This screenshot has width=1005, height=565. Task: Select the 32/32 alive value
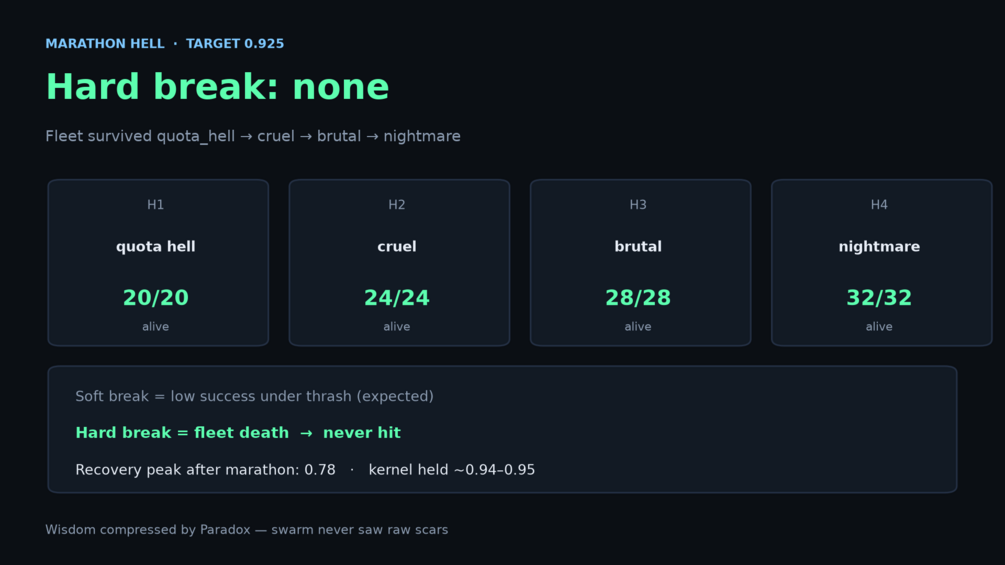[x=879, y=298]
